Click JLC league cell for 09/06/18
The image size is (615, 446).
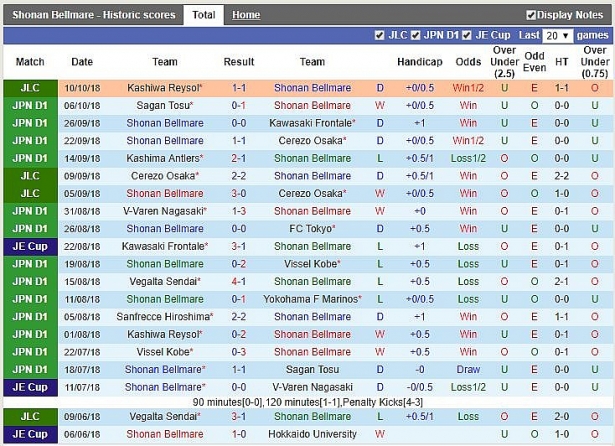tap(30, 417)
